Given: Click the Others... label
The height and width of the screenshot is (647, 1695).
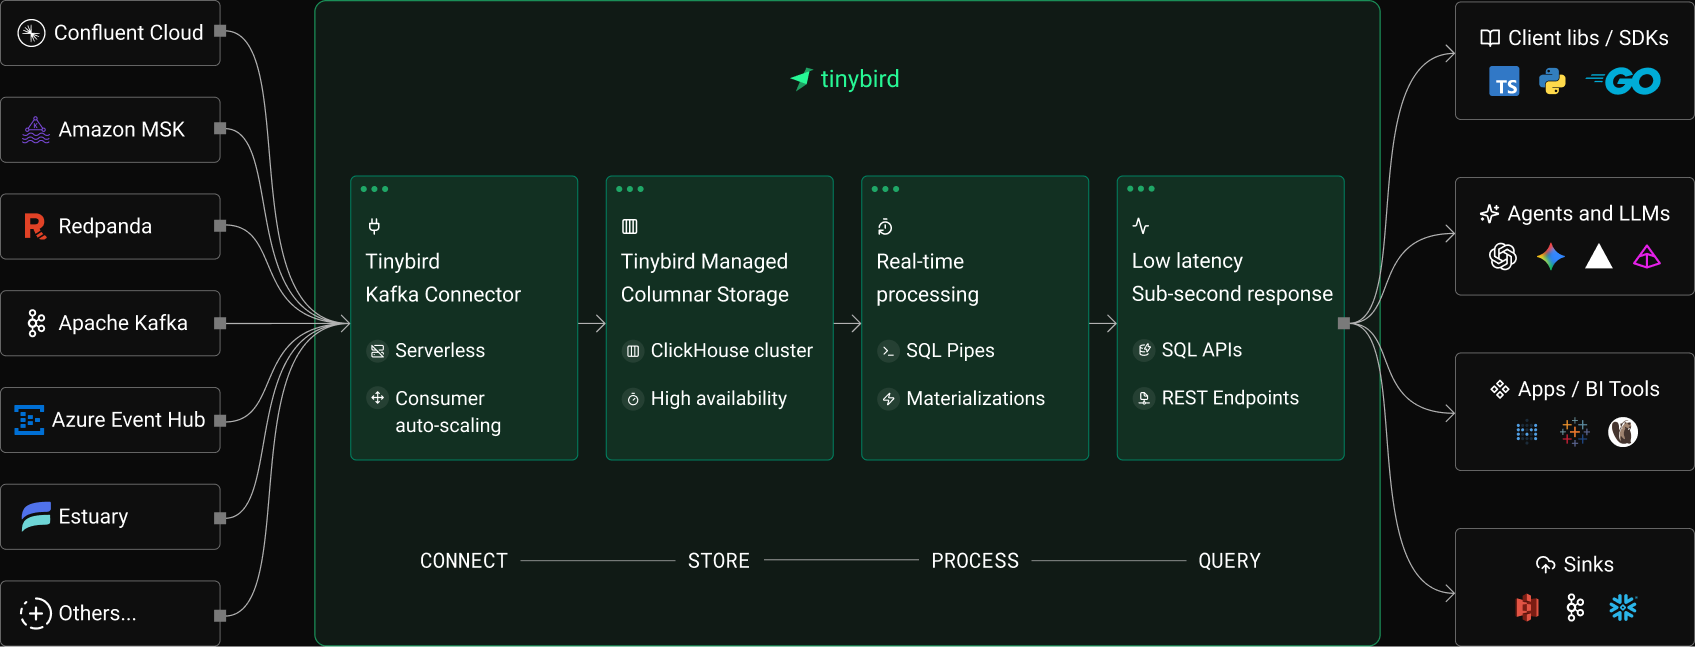Looking at the screenshot, I should pos(97,613).
